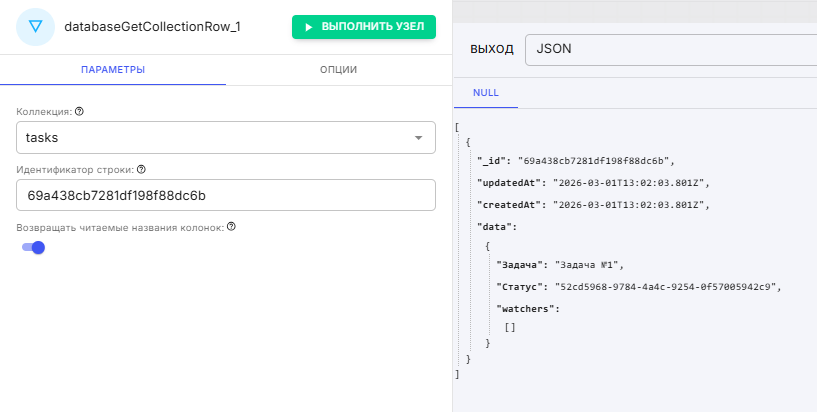
Task: Click the help icon beside Идентификатор строки
Action: coord(141,169)
